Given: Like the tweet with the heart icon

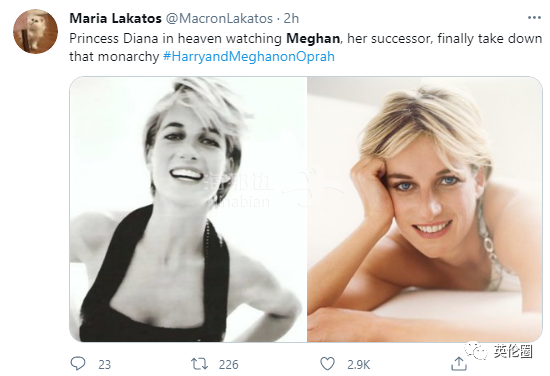Looking at the screenshot, I should coord(327,364).
